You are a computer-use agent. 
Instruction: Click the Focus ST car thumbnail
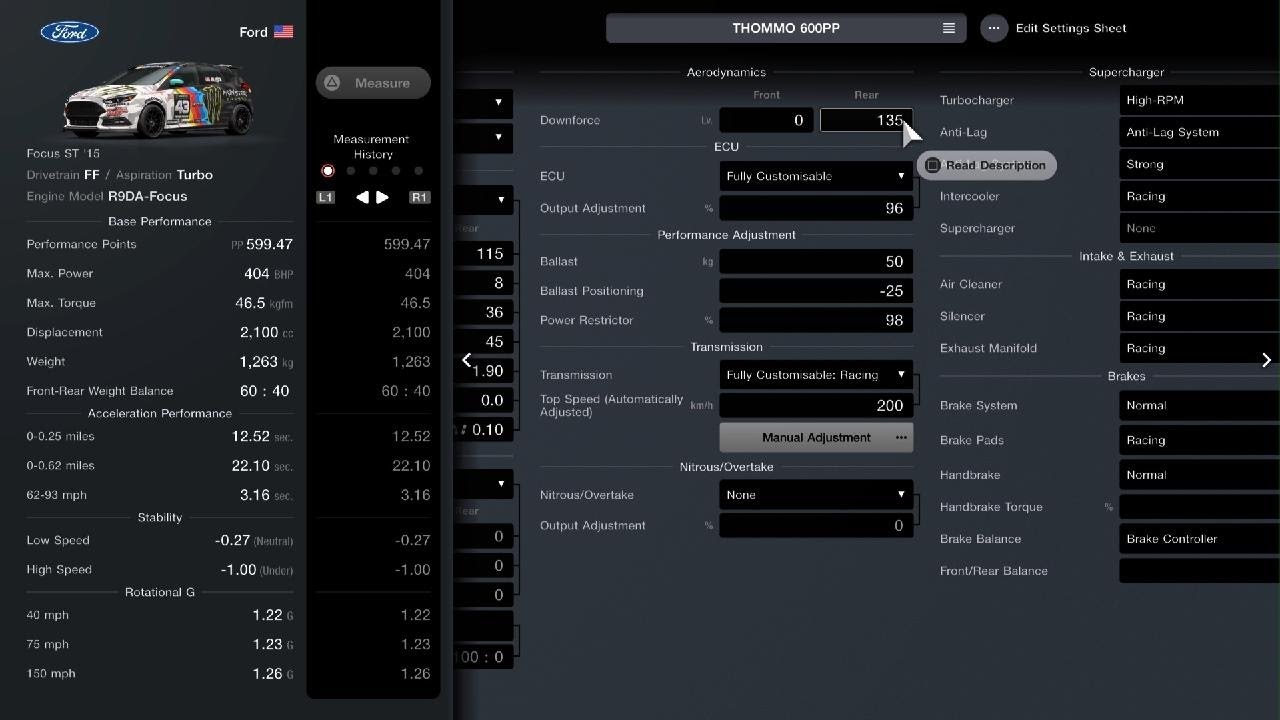[157, 100]
